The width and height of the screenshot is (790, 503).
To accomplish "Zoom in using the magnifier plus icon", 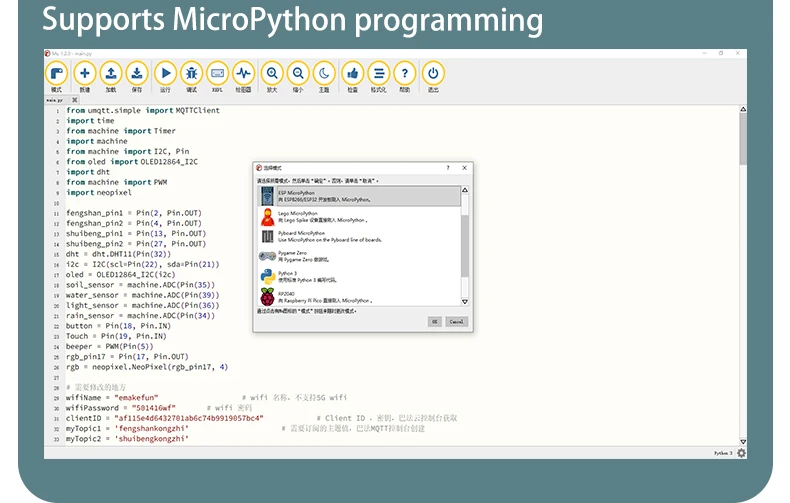I will (272, 74).
